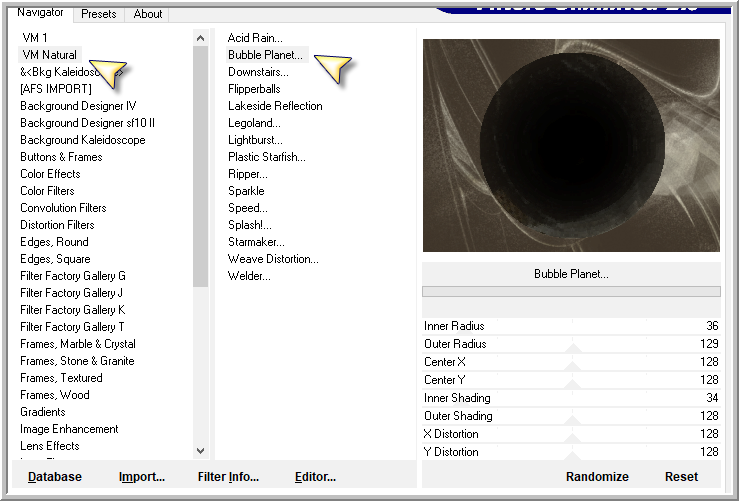Choose the Legoland filter

[x=255, y=123]
